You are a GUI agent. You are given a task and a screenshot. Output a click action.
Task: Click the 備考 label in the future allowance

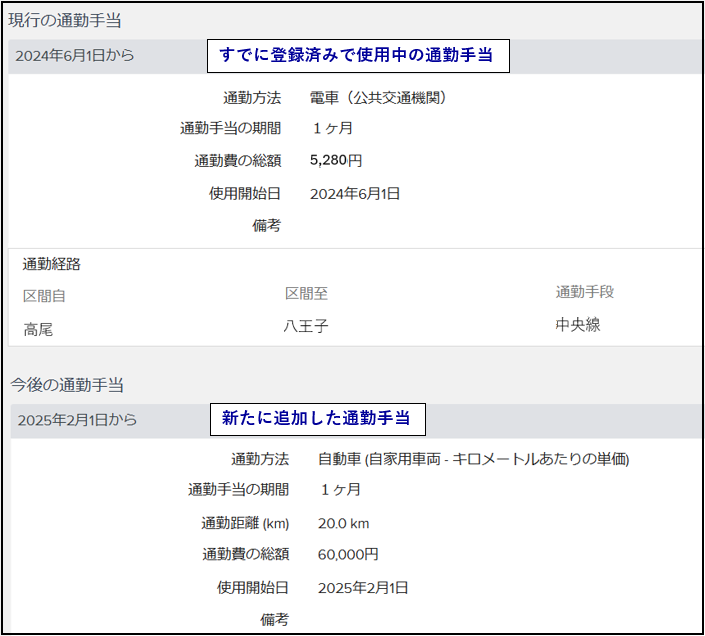pyautogui.click(x=275, y=620)
